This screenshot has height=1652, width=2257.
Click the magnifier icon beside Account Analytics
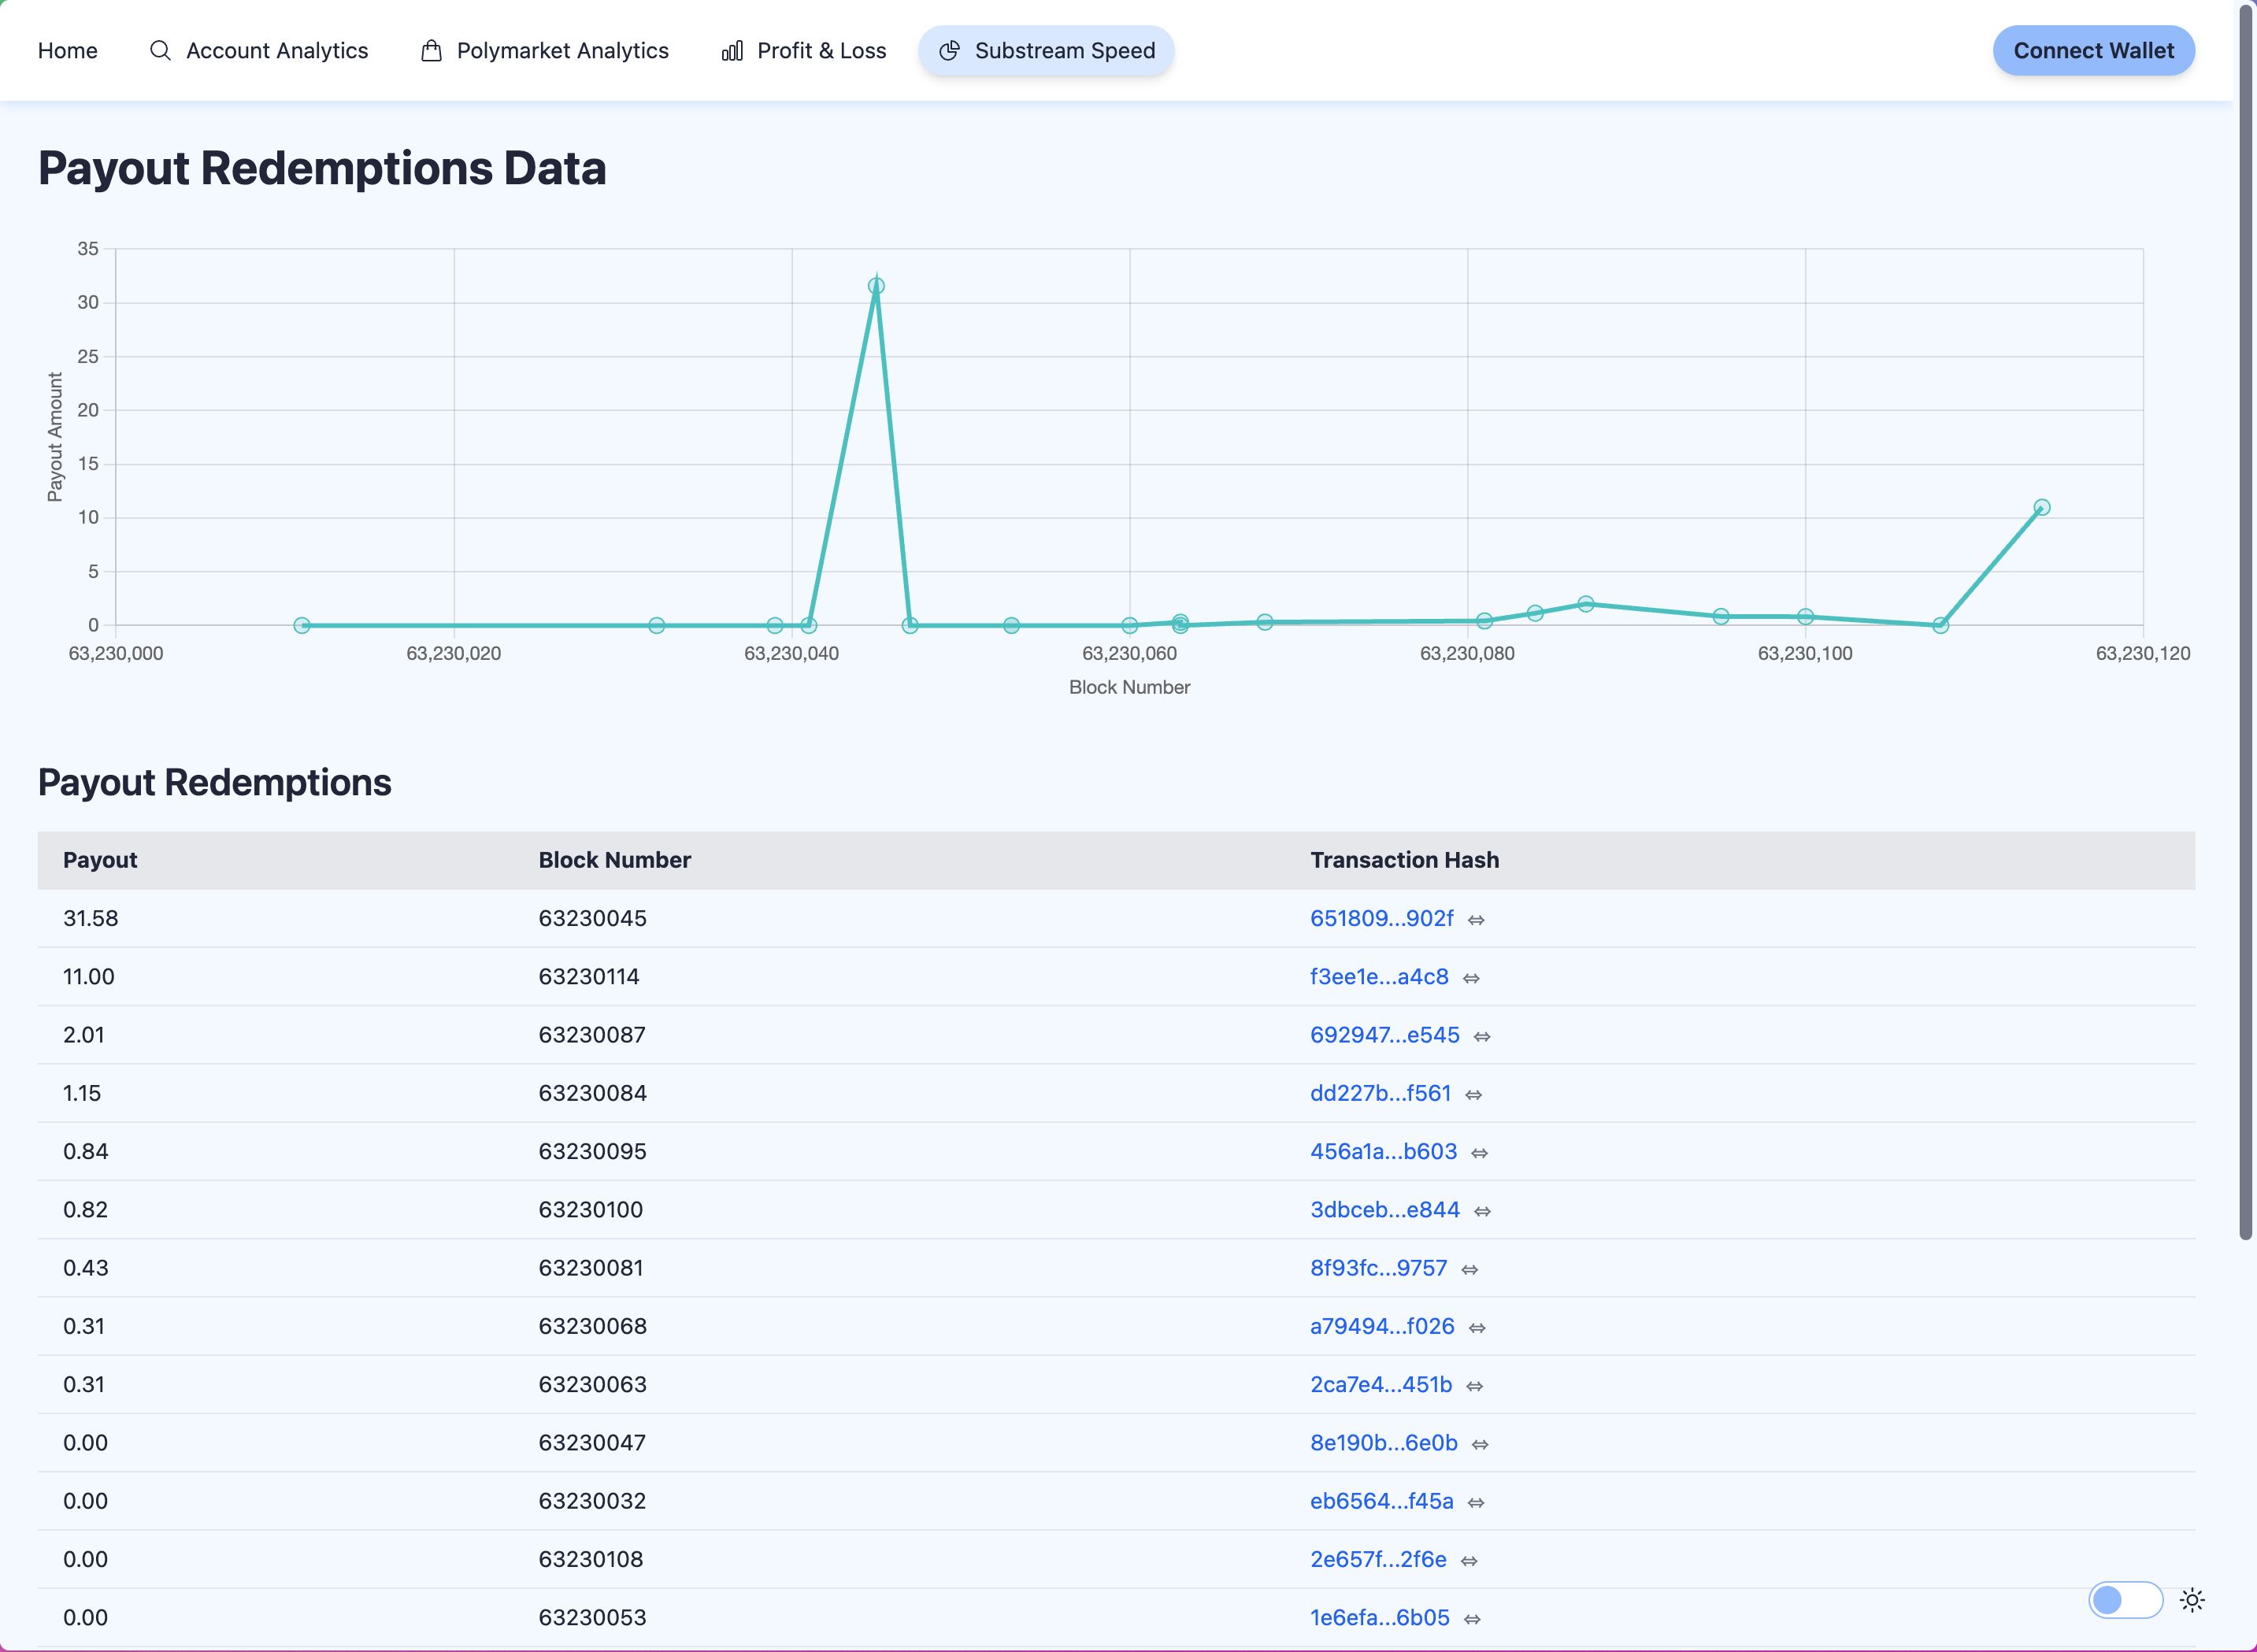160,50
